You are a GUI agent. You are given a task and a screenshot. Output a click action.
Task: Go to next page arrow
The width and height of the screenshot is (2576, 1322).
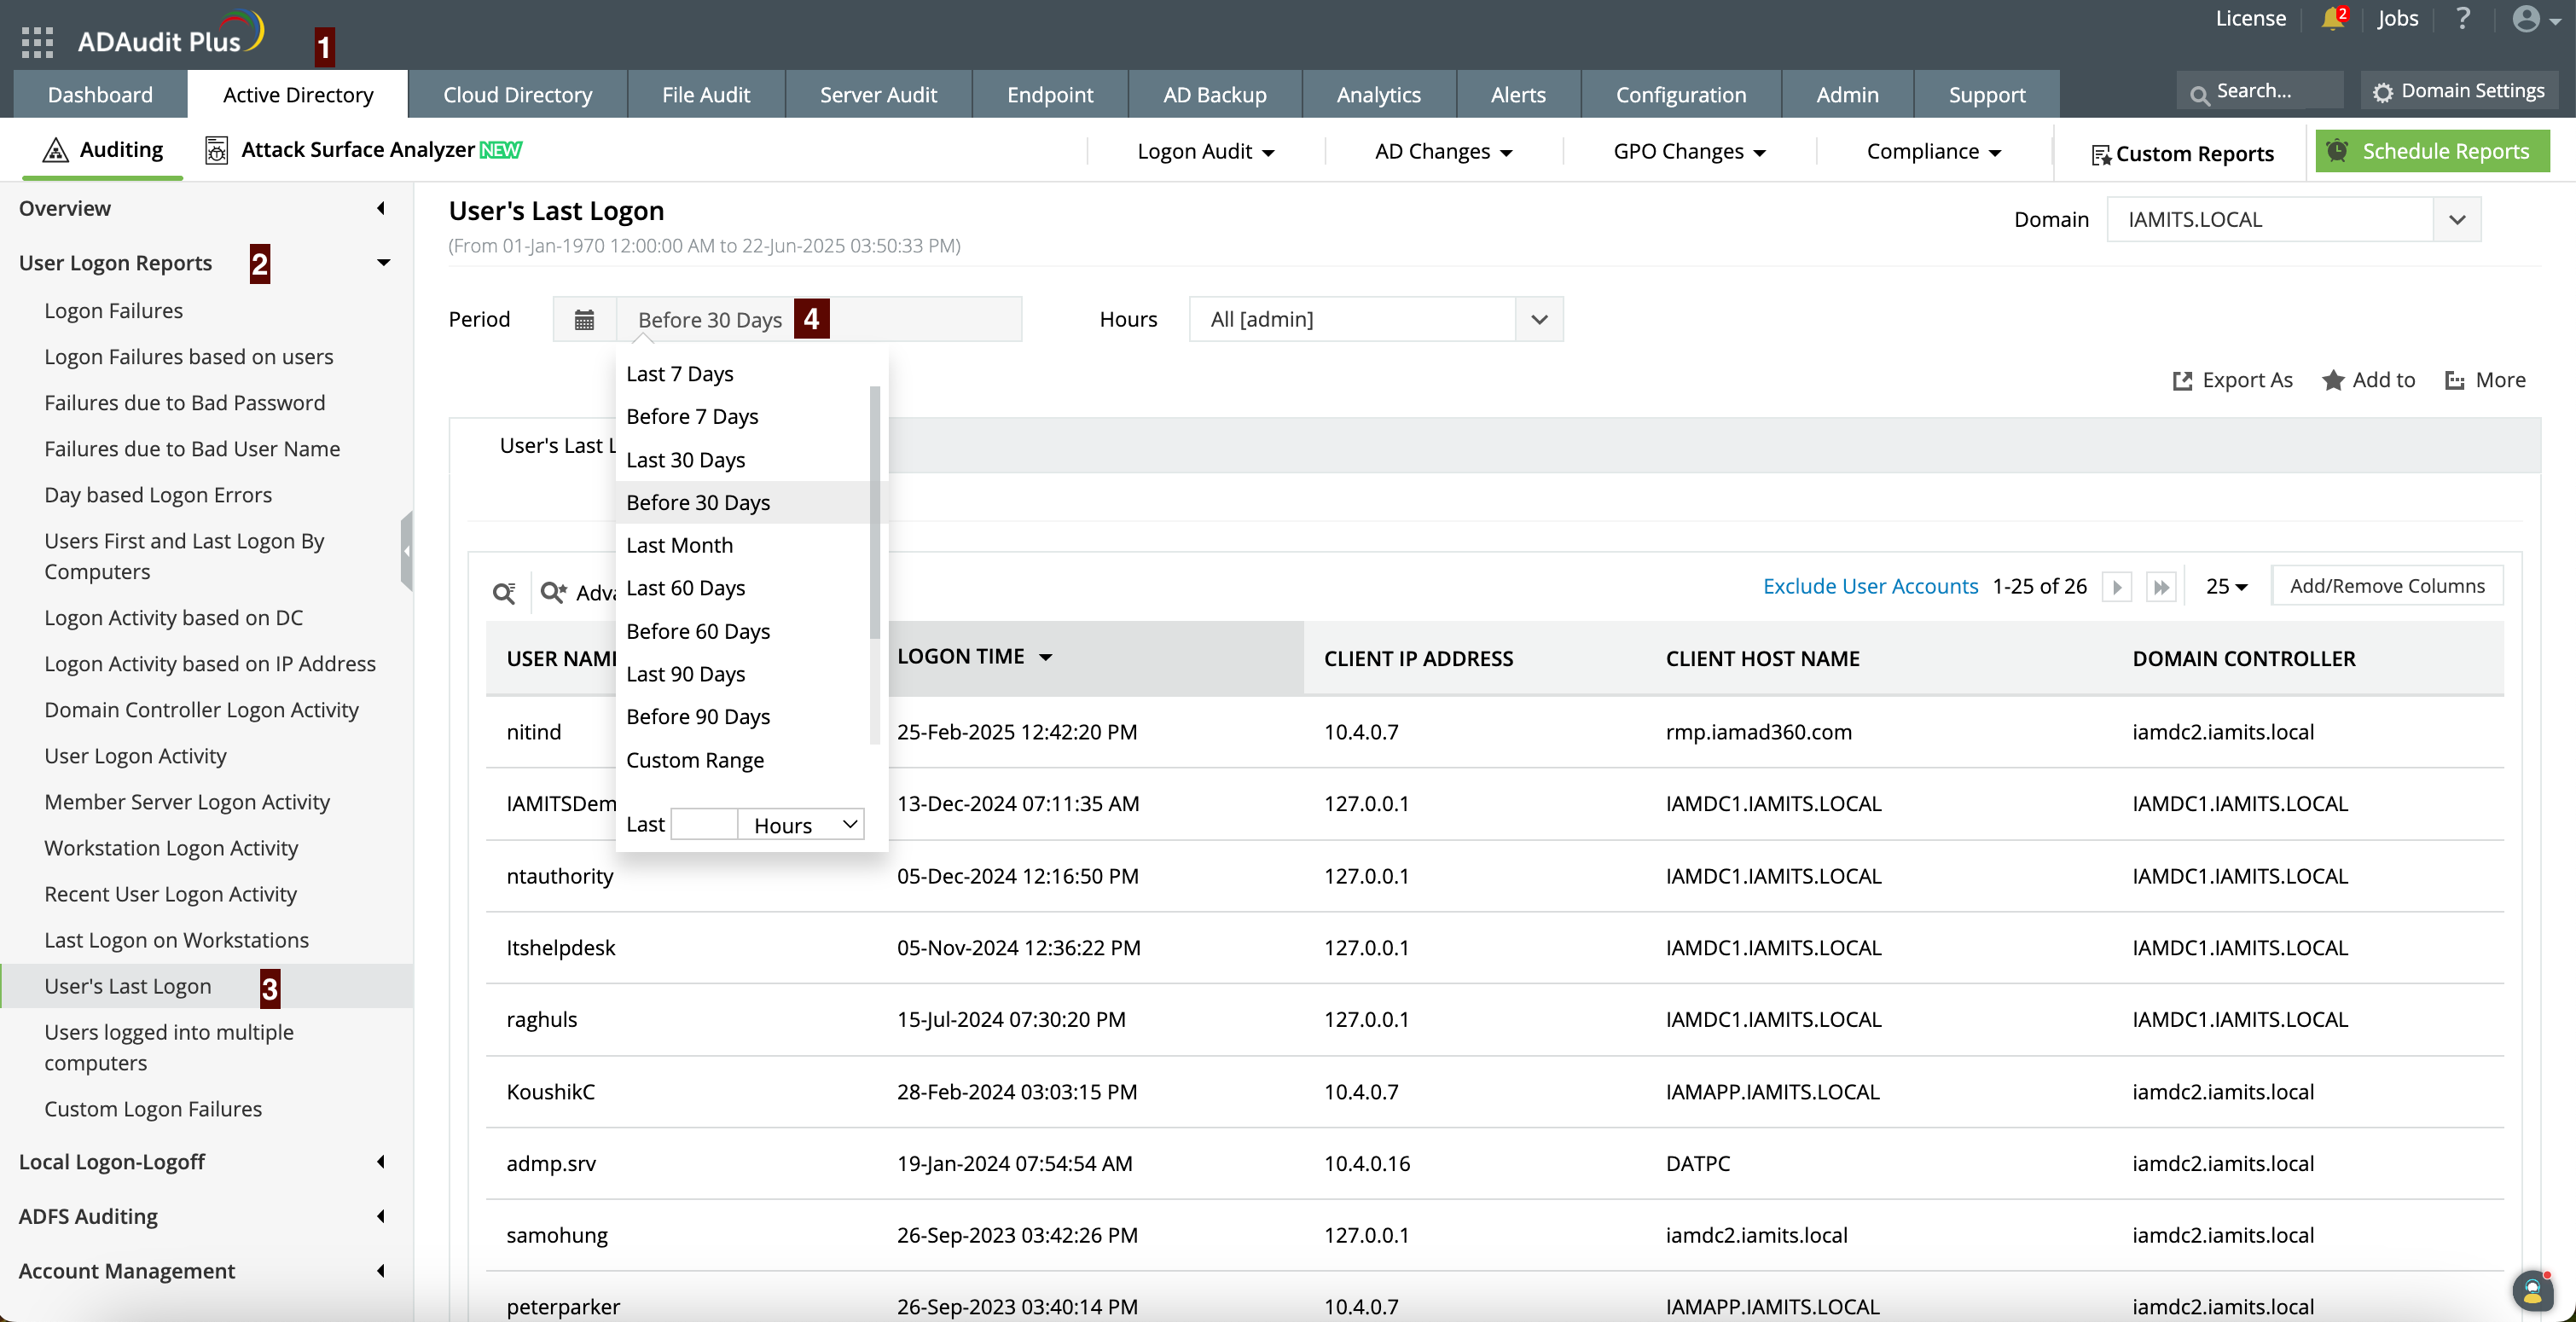click(x=2116, y=587)
